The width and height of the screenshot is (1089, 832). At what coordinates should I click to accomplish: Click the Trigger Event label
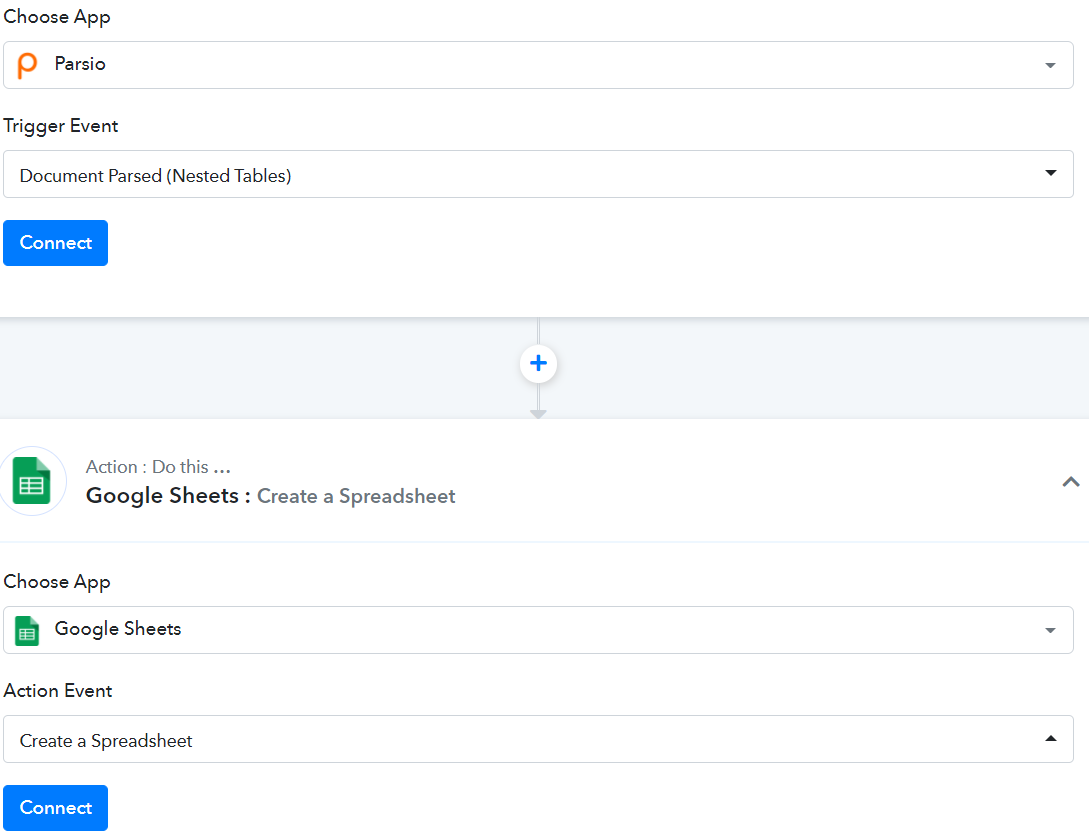(x=61, y=126)
